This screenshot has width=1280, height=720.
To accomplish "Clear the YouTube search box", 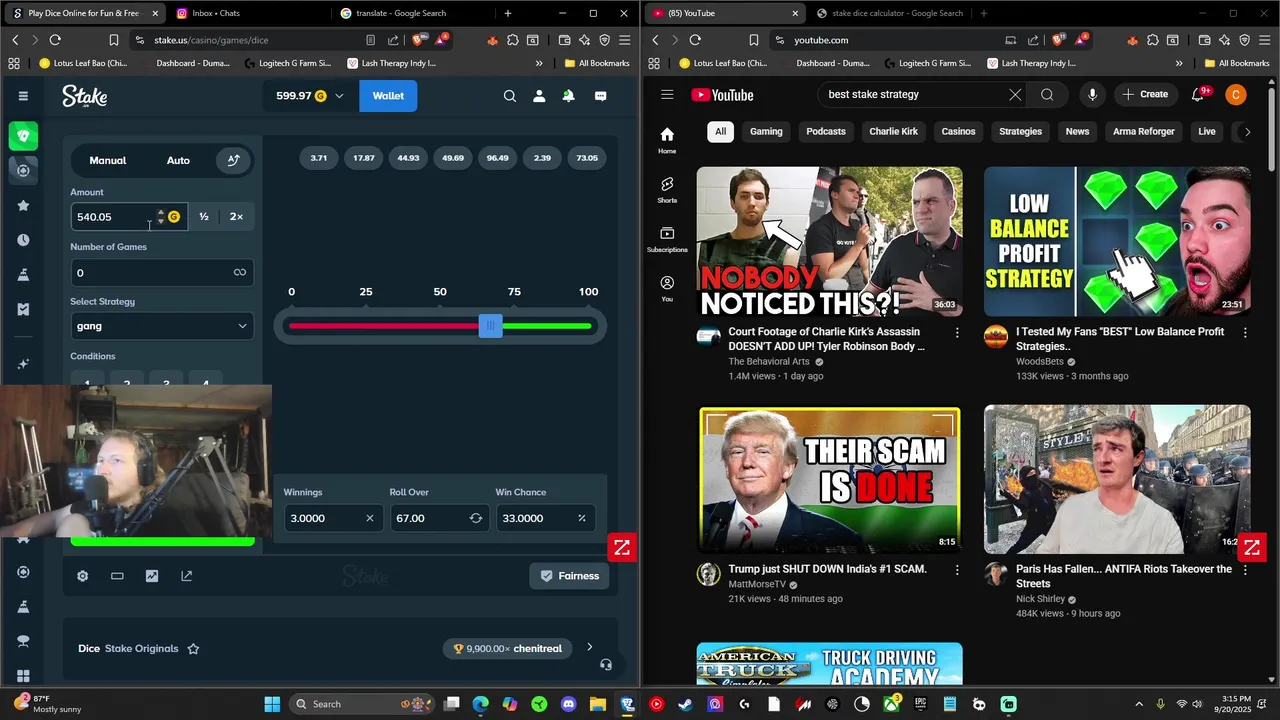I will (1015, 95).
